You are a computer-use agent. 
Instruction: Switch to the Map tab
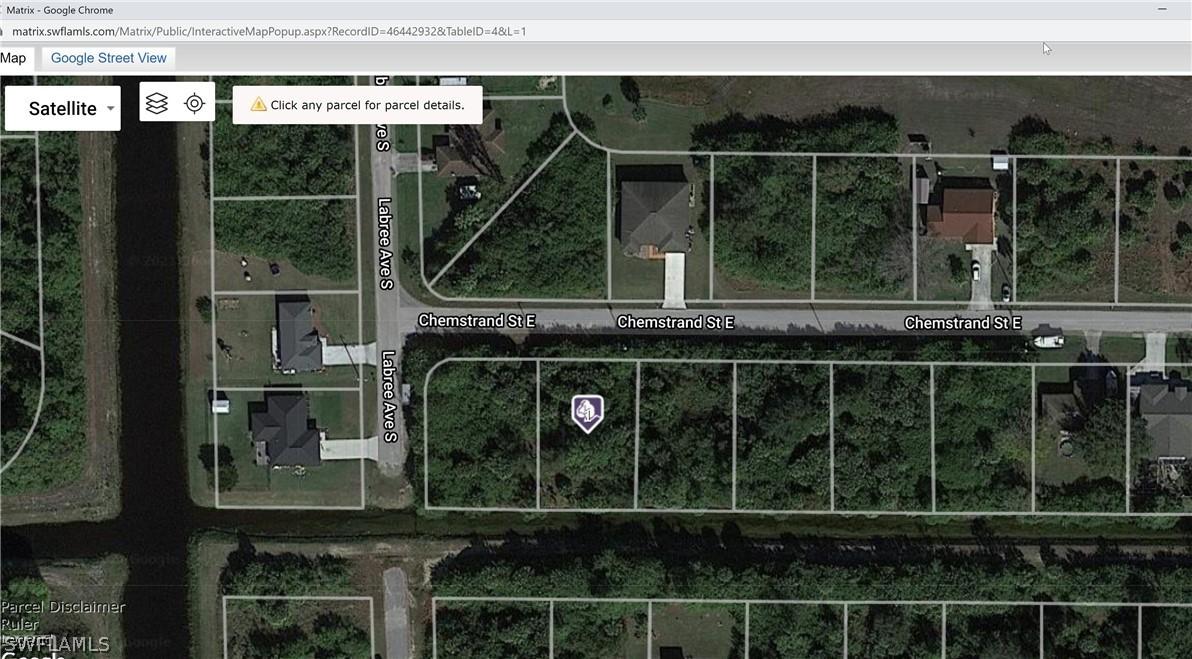[x=13, y=57]
